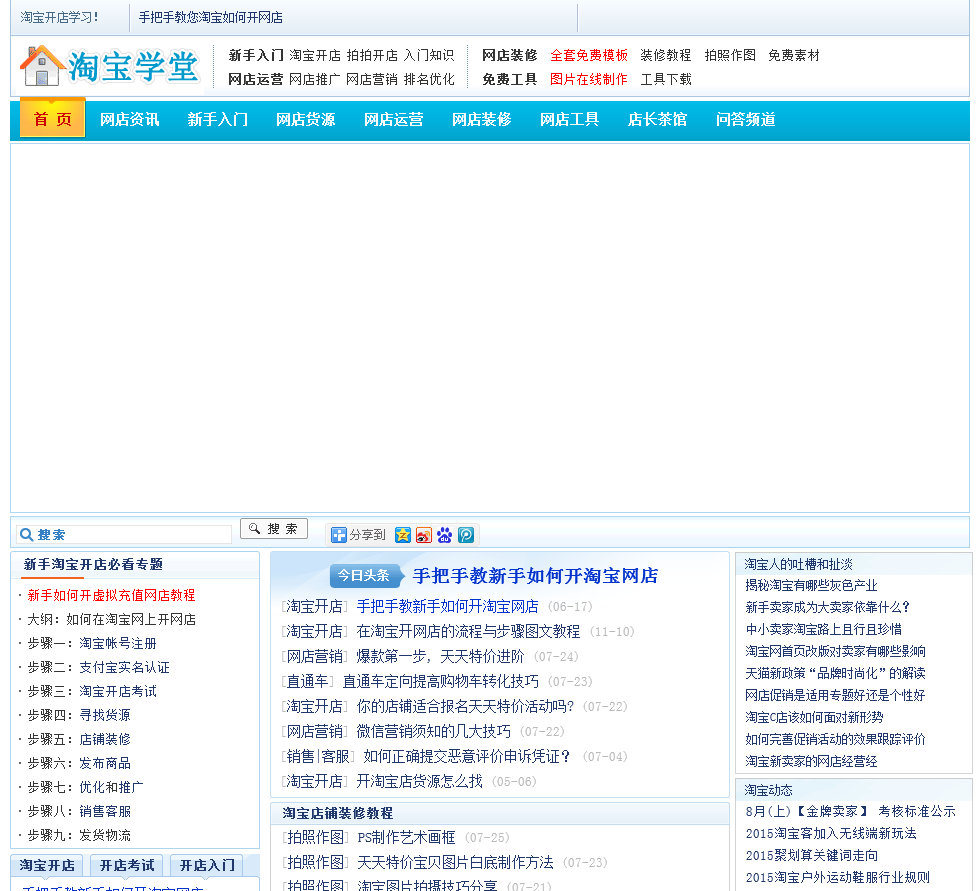Open 工具下载 header link
This screenshot has height=891, width=980.
coord(666,79)
